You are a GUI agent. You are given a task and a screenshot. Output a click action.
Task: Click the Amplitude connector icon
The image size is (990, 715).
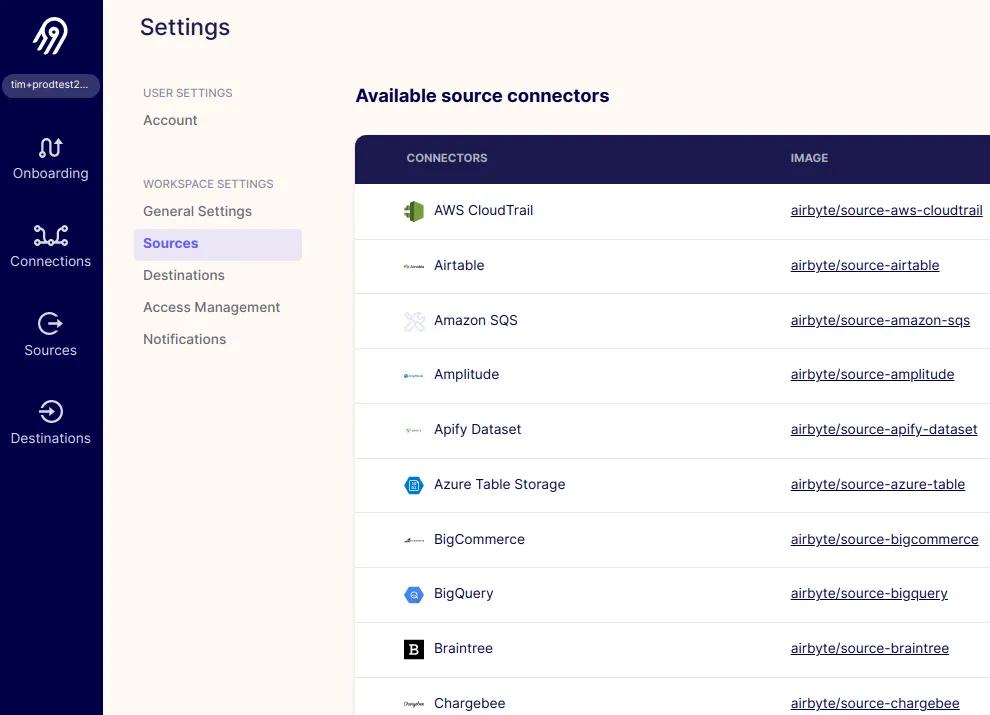coord(414,375)
